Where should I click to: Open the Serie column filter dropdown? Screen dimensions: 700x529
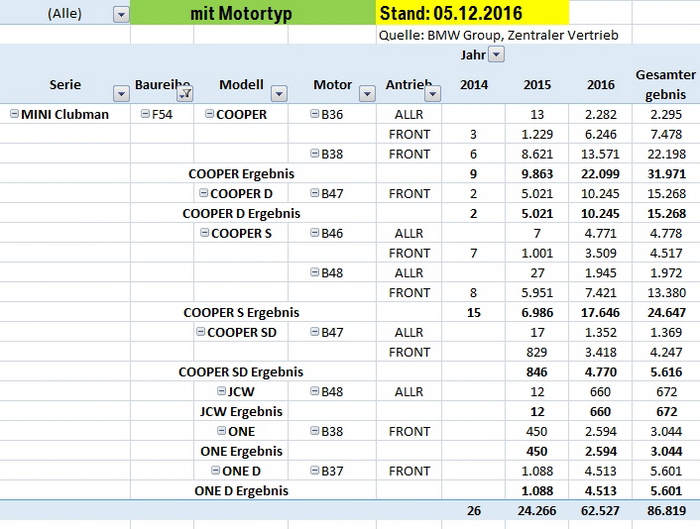click(x=121, y=94)
